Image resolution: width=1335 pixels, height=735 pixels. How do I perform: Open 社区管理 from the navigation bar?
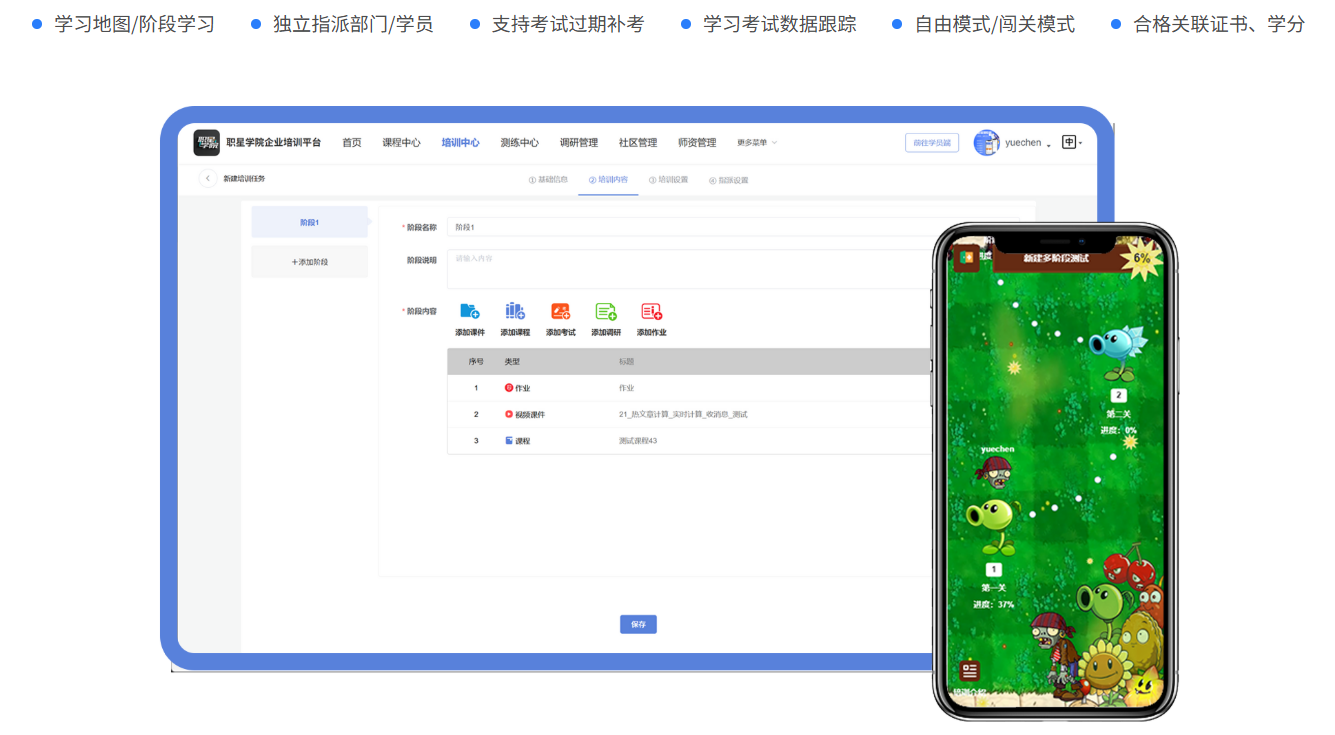(x=638, y=143)
